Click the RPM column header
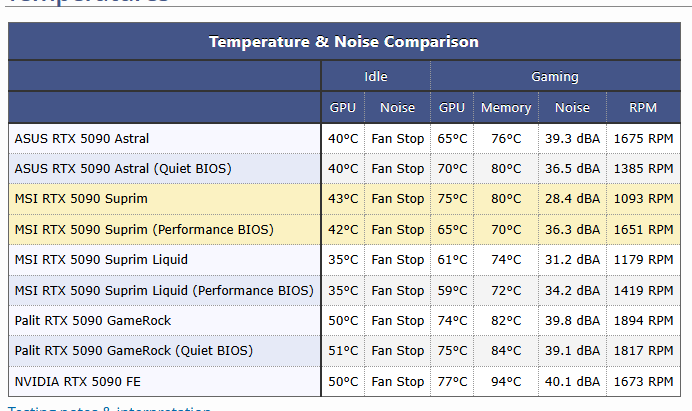This screenshot has height=411, width=692. click(644, 107)
